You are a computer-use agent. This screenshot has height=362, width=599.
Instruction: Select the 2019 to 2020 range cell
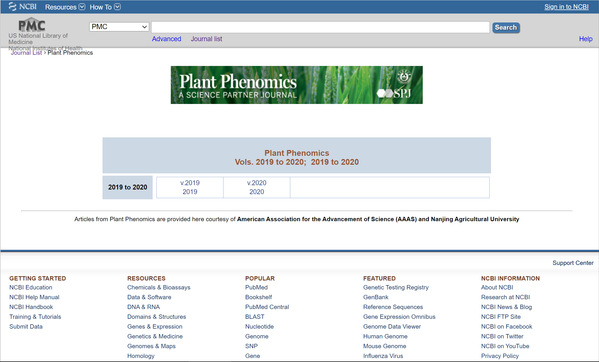point(128,187)
